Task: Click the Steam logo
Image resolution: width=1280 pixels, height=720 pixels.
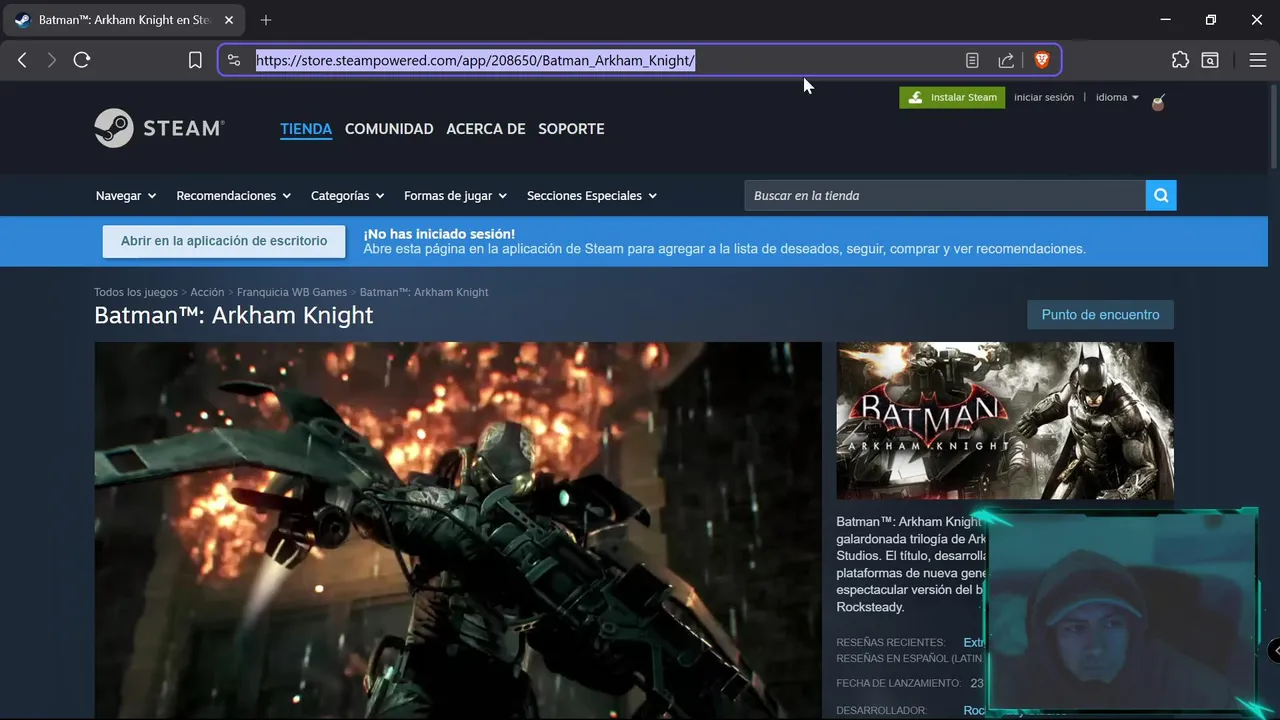Action: tap(160, 128)
